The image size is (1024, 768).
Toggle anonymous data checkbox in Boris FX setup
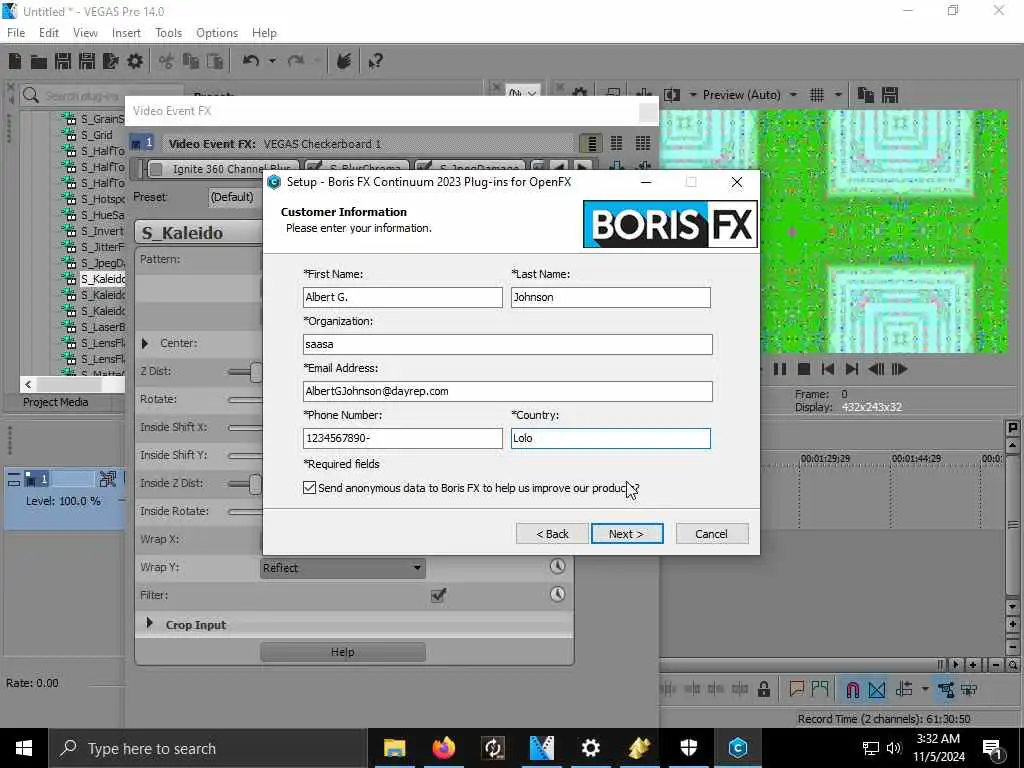310,488
